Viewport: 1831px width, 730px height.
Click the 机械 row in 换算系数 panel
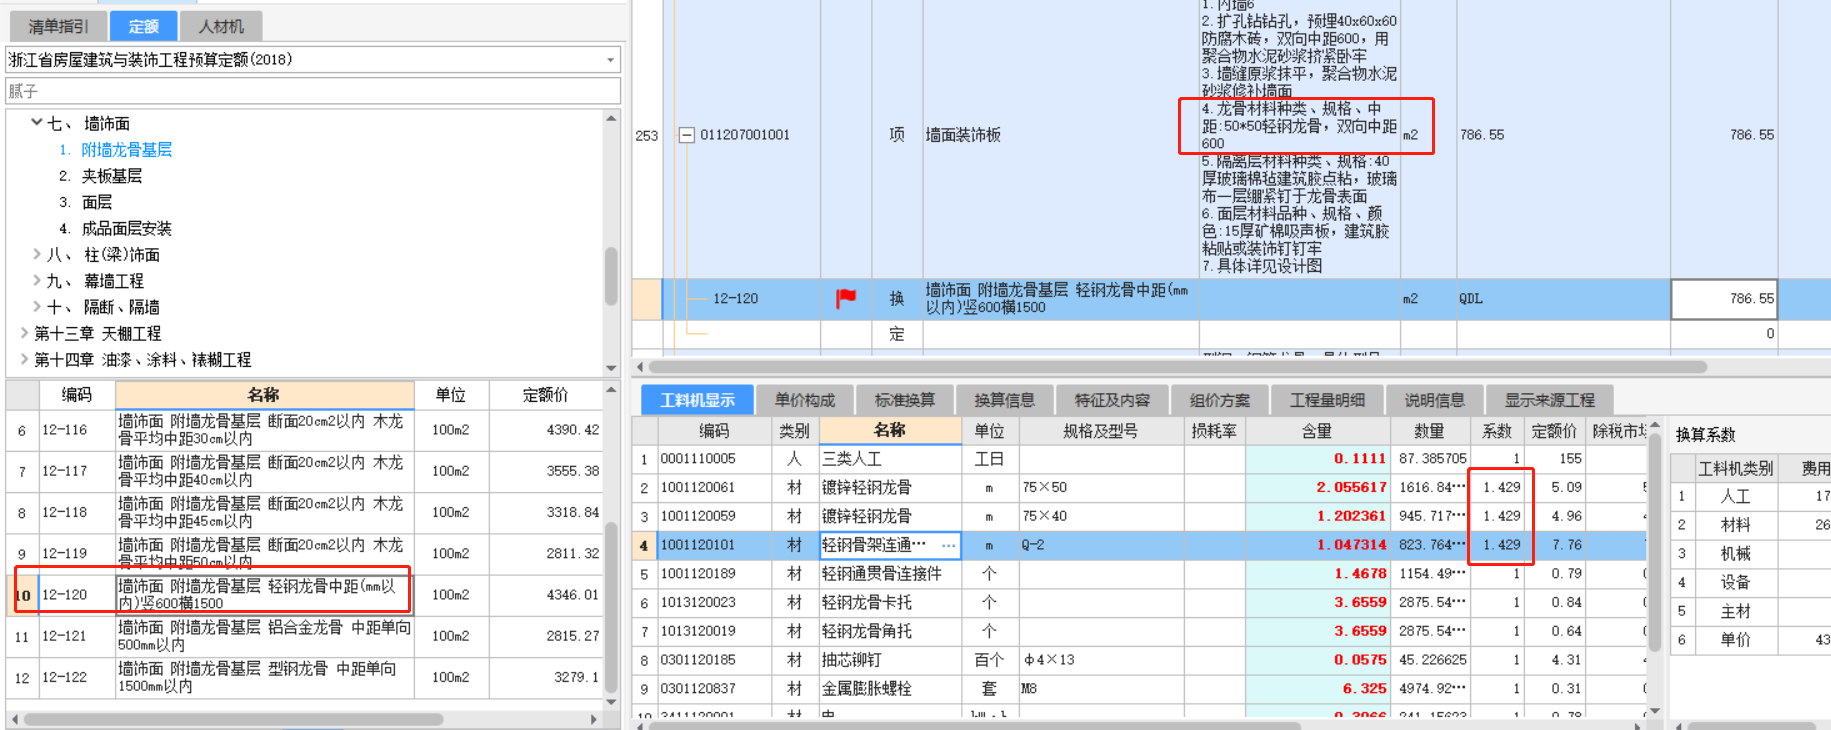[1750, 554]
